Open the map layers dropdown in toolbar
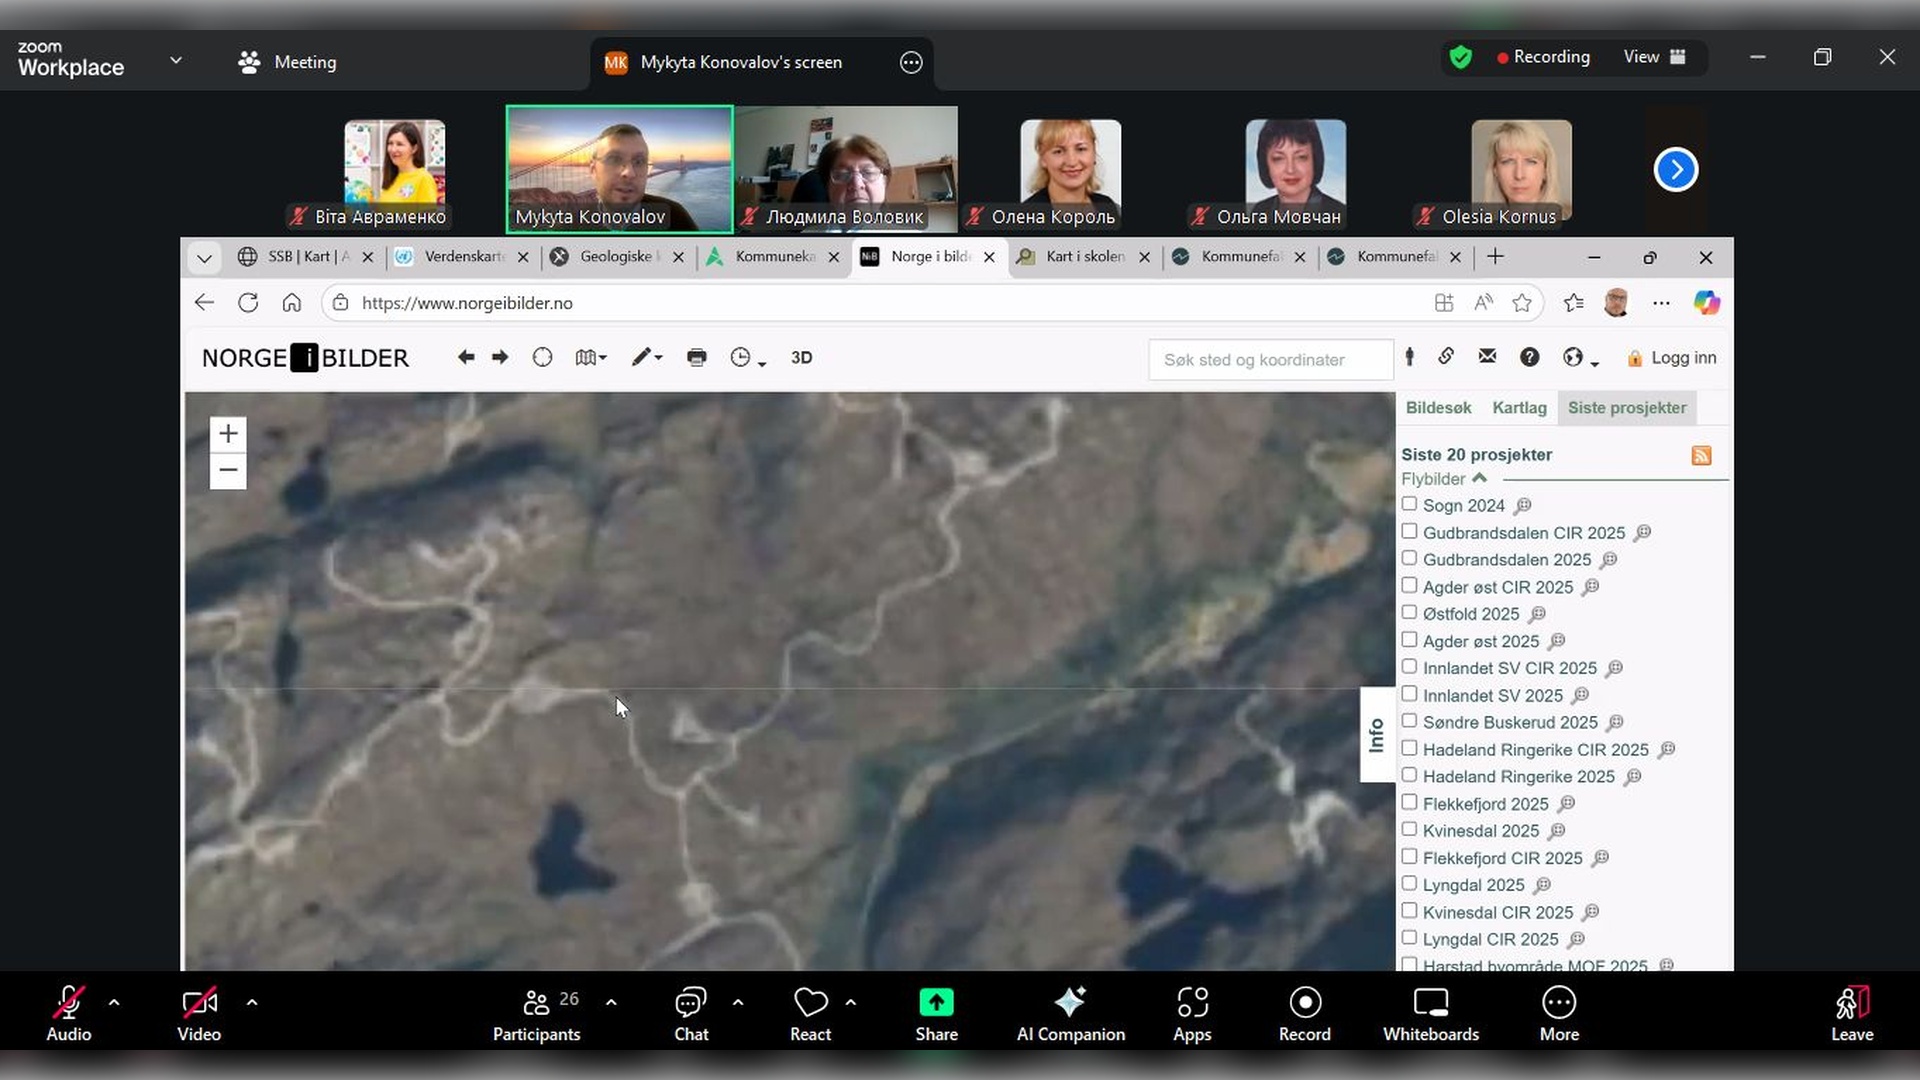 tap(591, 358)
